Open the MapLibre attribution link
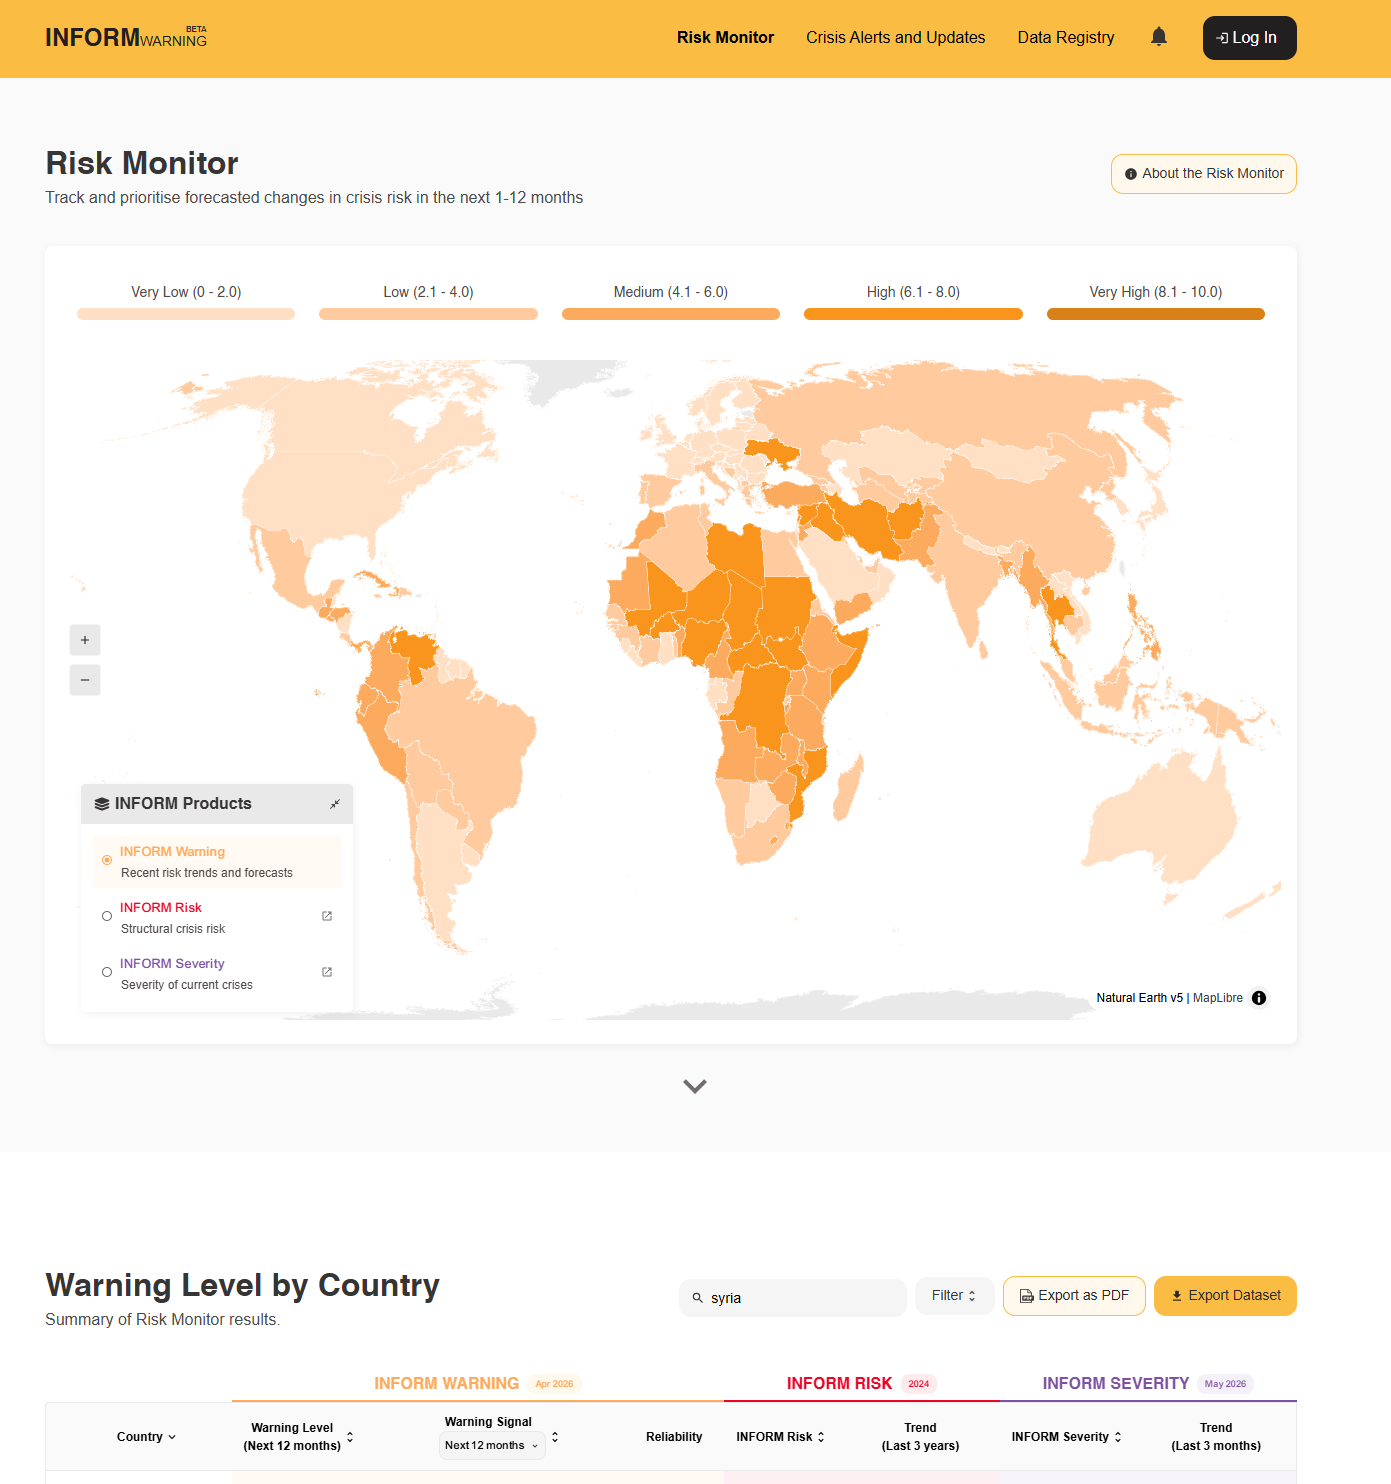The width and height of the screenshot is (1391, 1484). (1218, 998)
